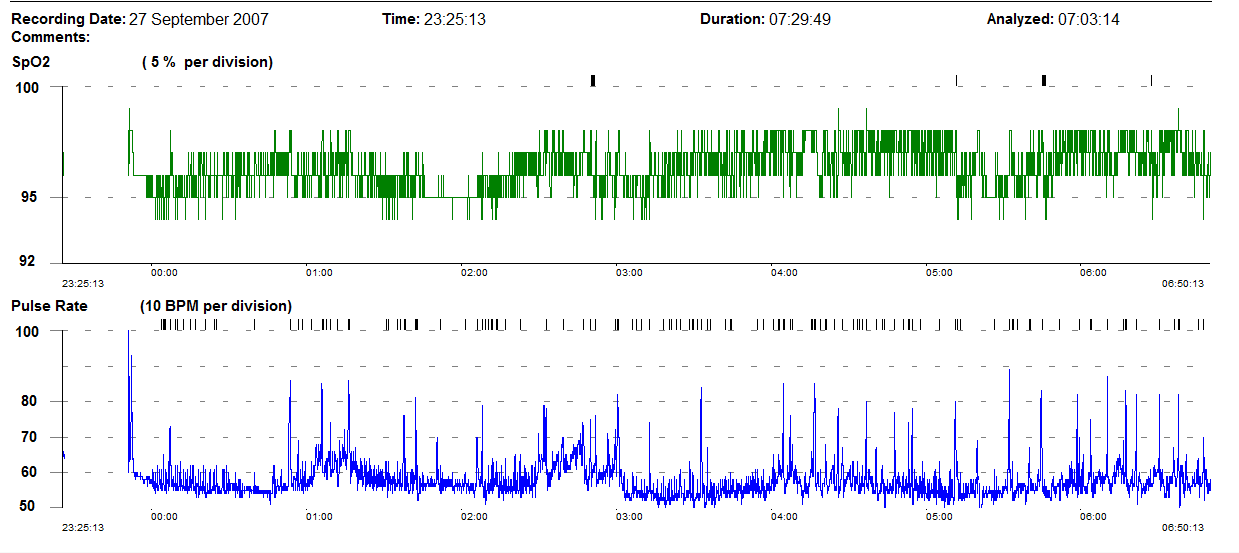This screenshot has height=553, width=1239.
Task: Click "01:00" under the SpO2 chart
Action: [319, 273]
